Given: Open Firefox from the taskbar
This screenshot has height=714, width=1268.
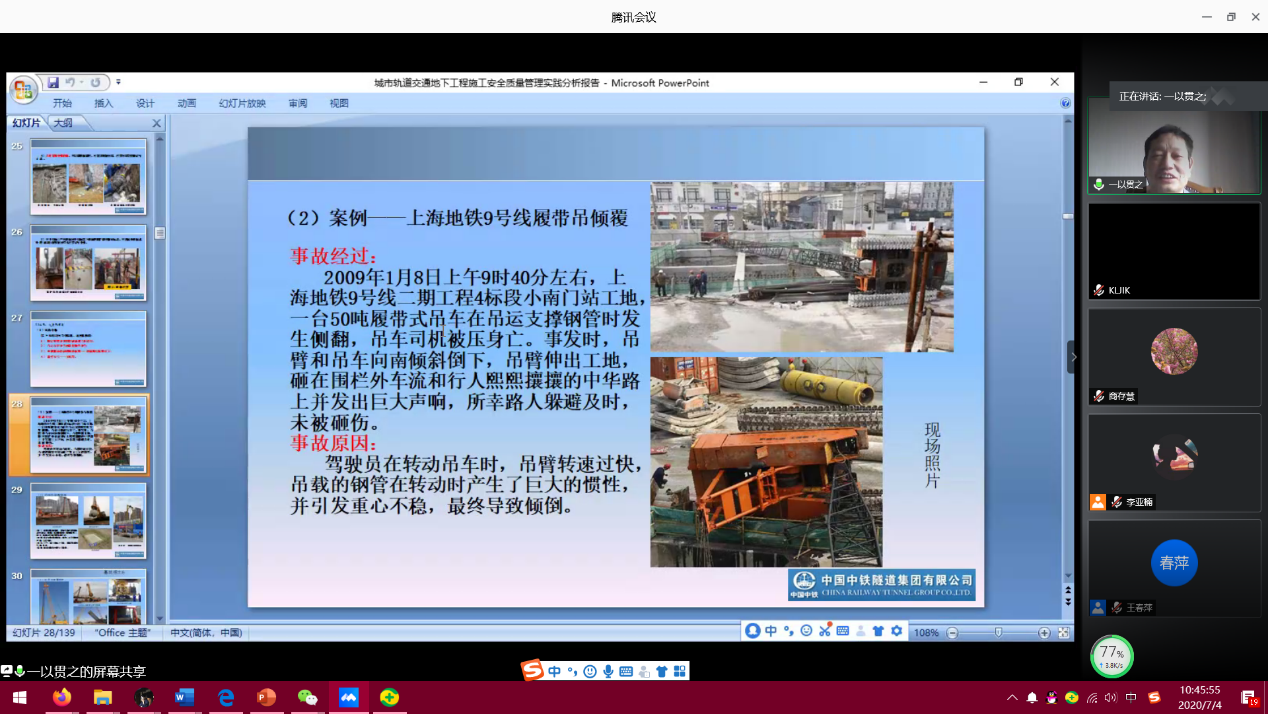Looking at the screenshot, I should point(62,697).
